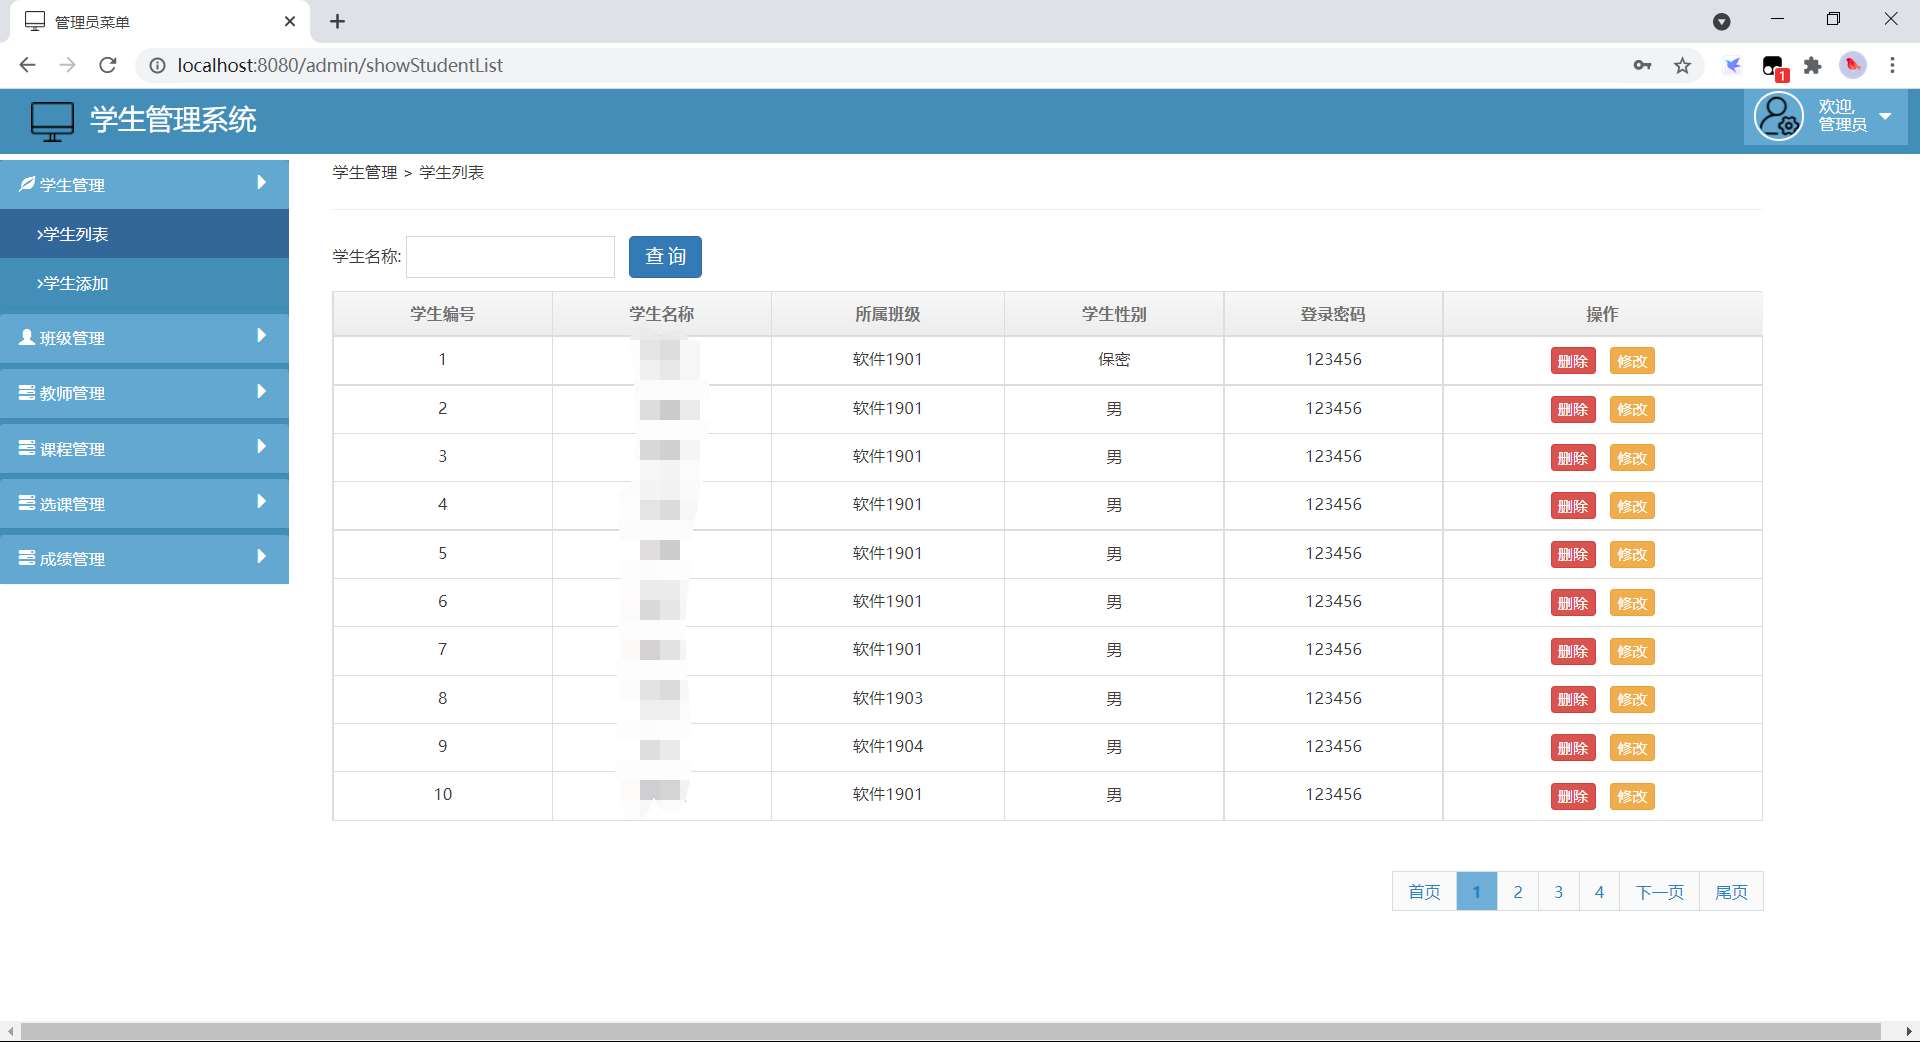1920x1042 pixels.
Task: Open a new browser tab
Action: (x=337, y=22)
